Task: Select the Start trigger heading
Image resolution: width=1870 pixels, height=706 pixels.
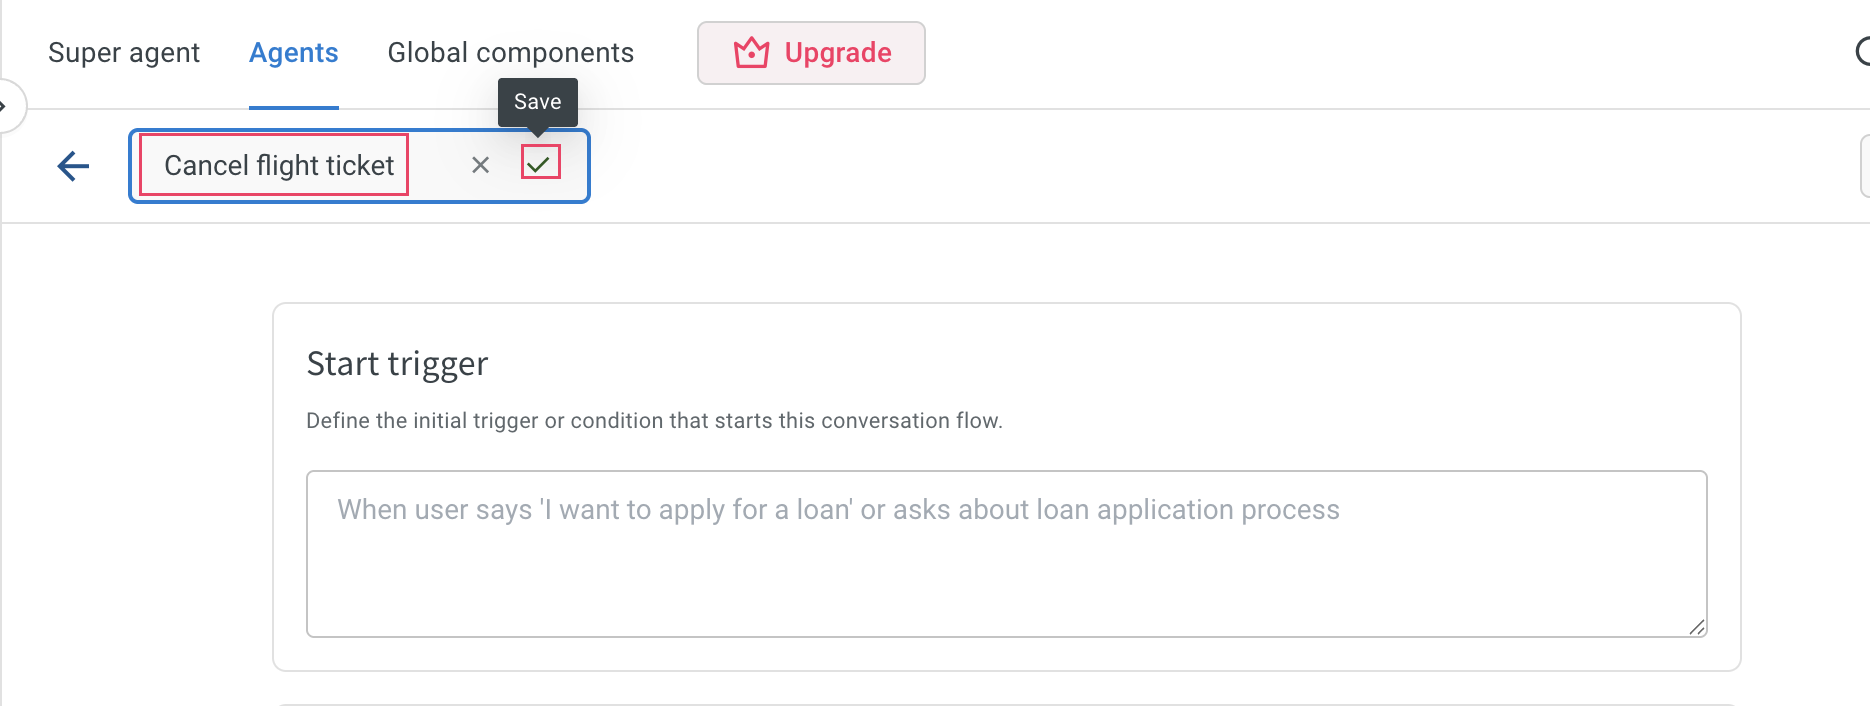Action: coord(397,363)
